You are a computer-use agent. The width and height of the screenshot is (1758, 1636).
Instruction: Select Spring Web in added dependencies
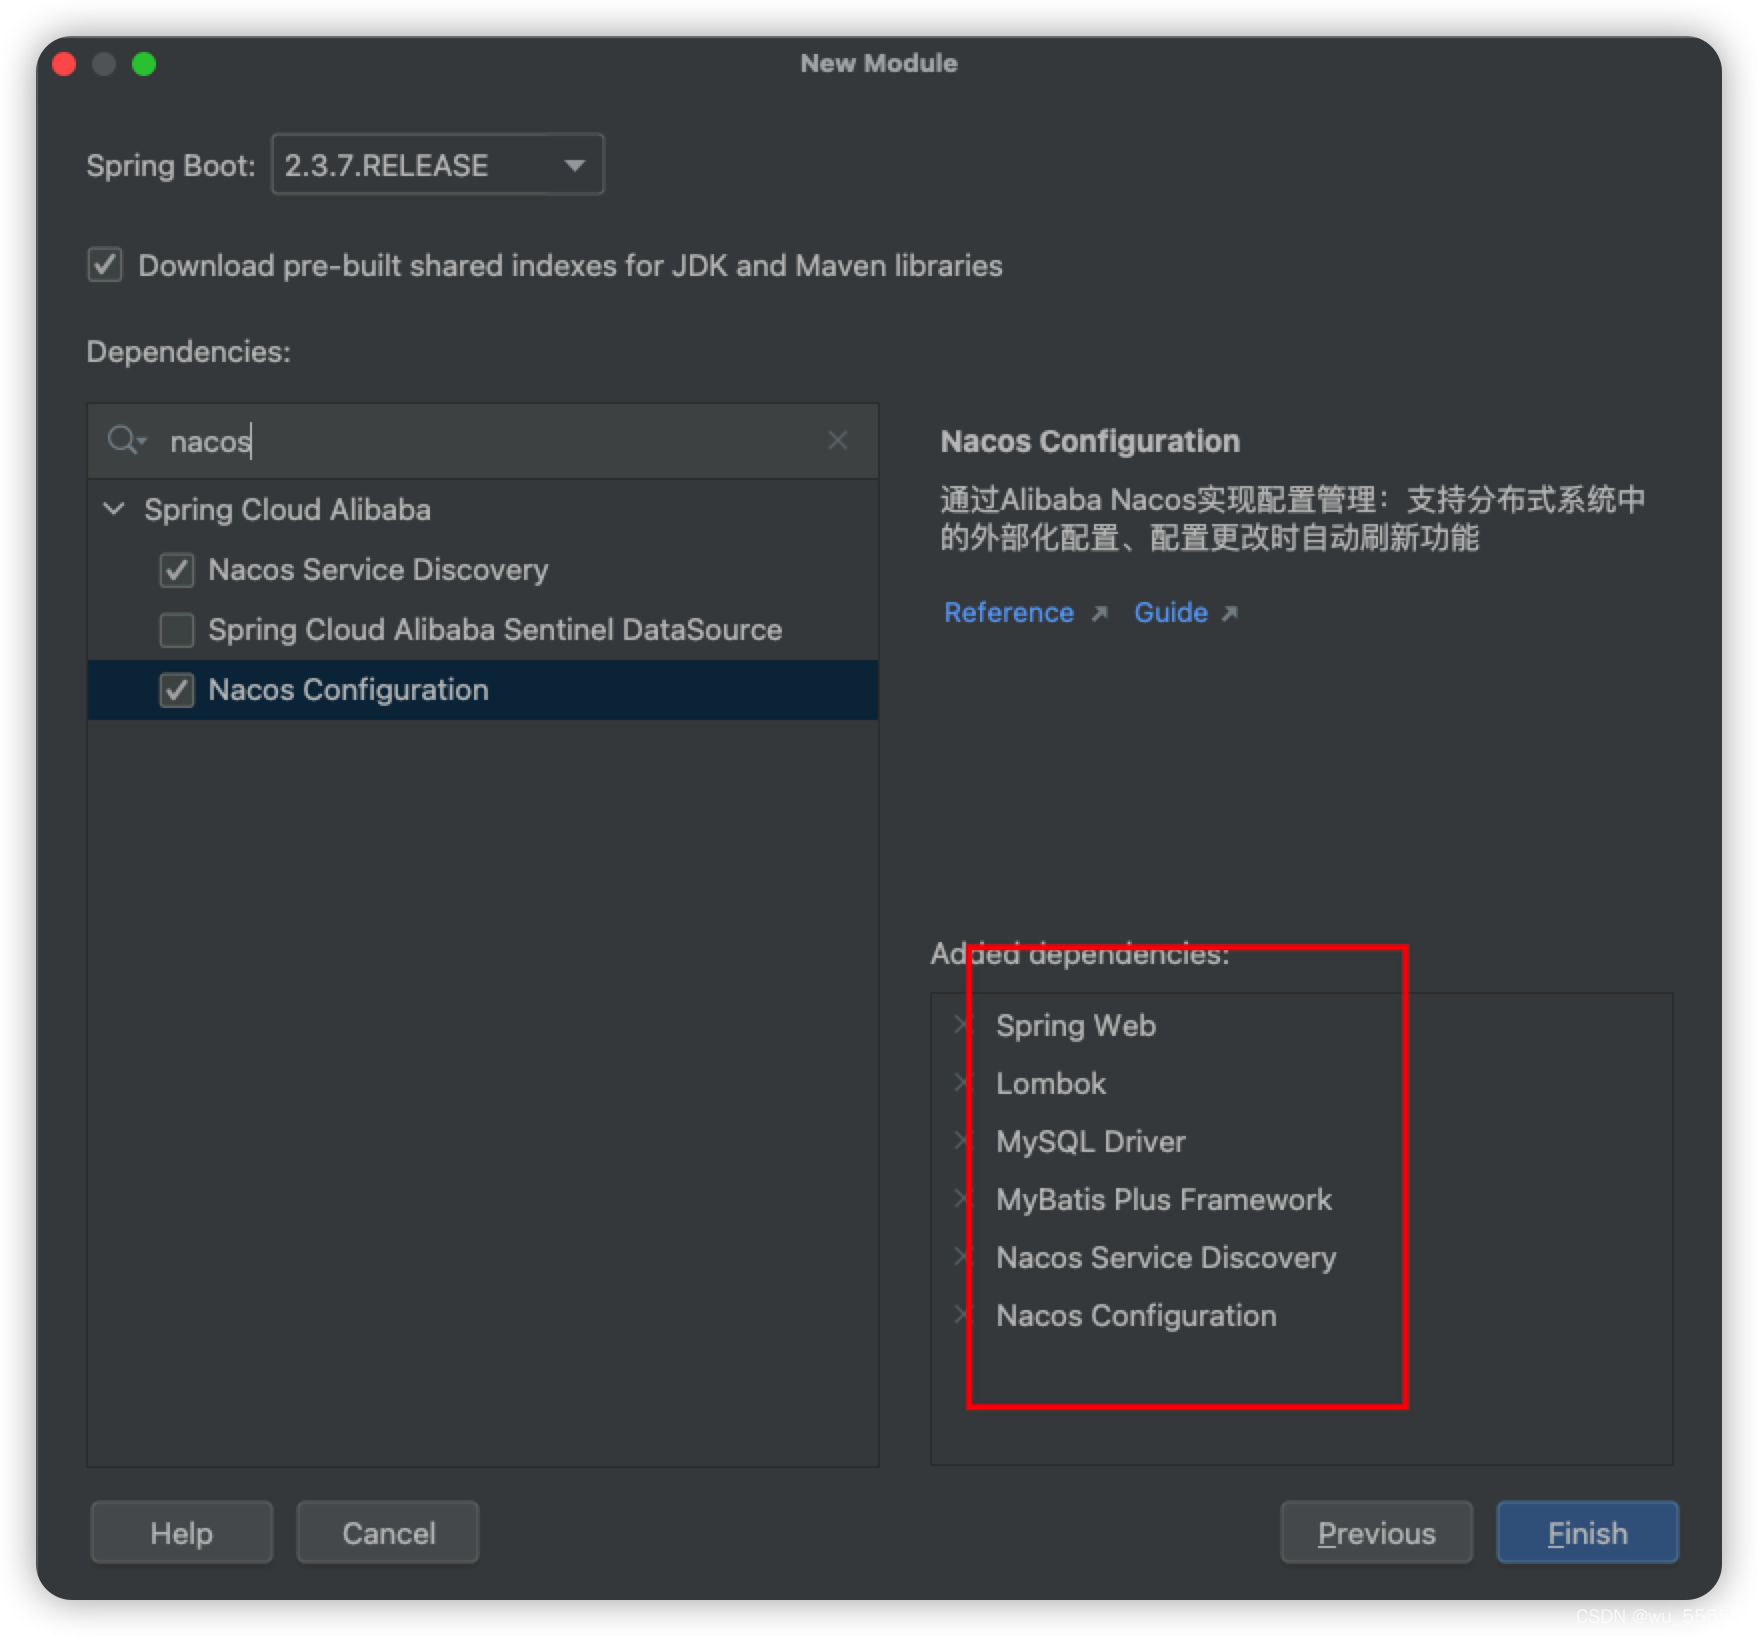(1076, 1025)
